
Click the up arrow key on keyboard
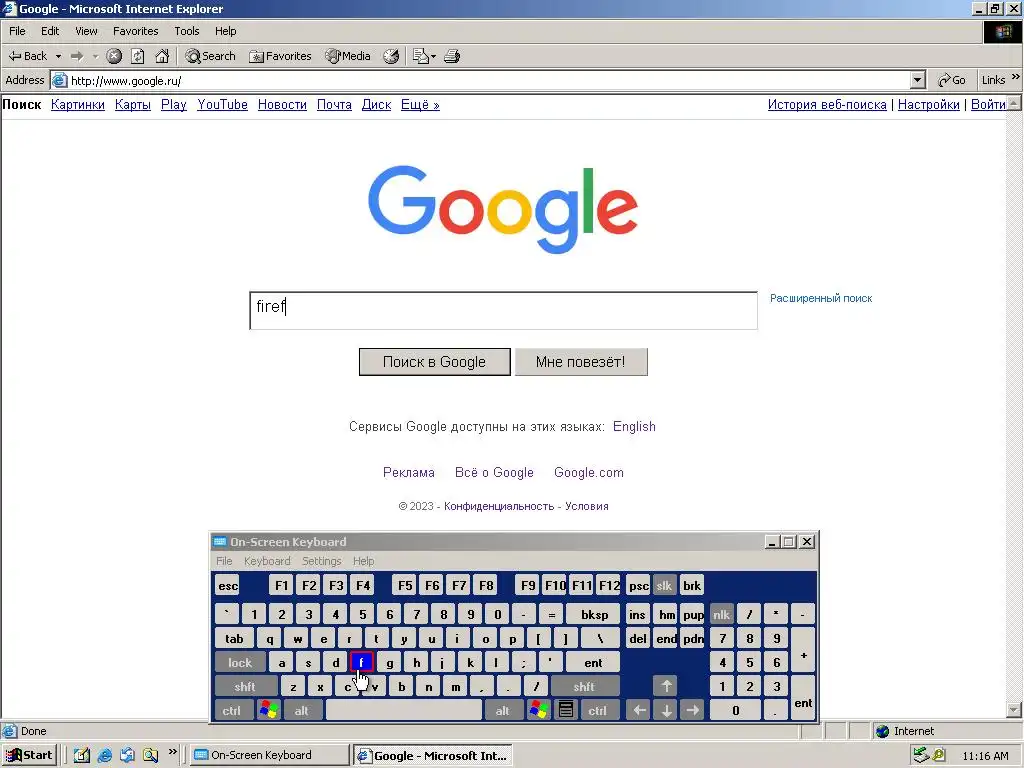point(666,686)
